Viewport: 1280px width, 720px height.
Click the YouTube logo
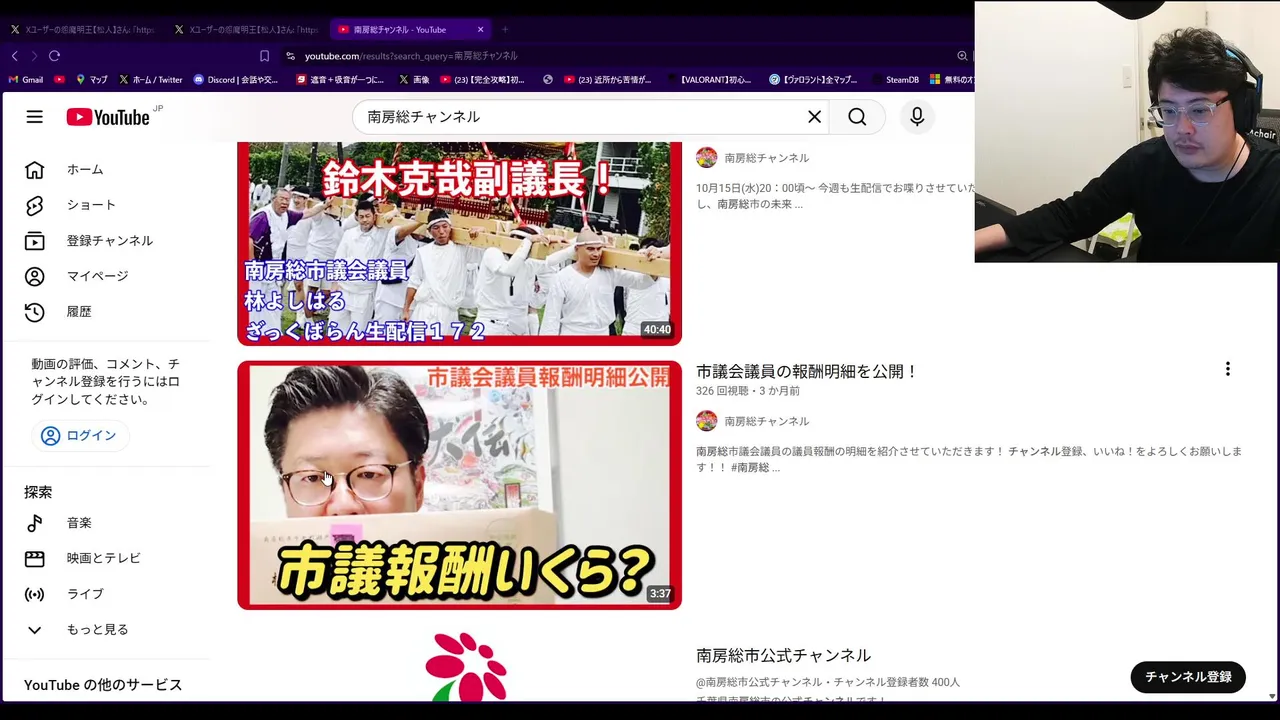tap(108, 117)
